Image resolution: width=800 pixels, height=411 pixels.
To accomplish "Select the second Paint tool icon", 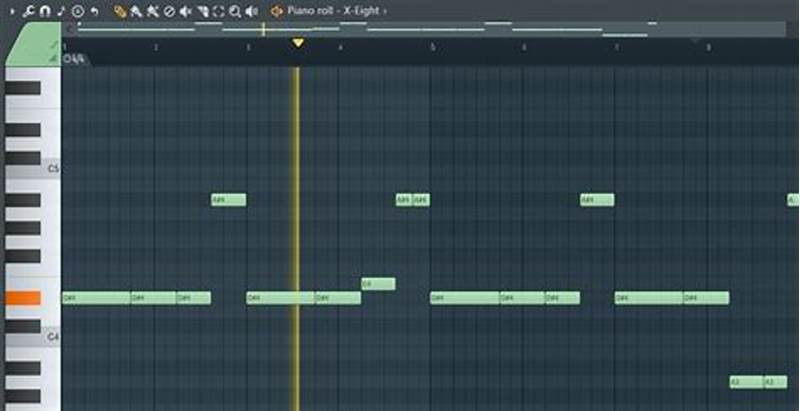I will pos(153,11).
